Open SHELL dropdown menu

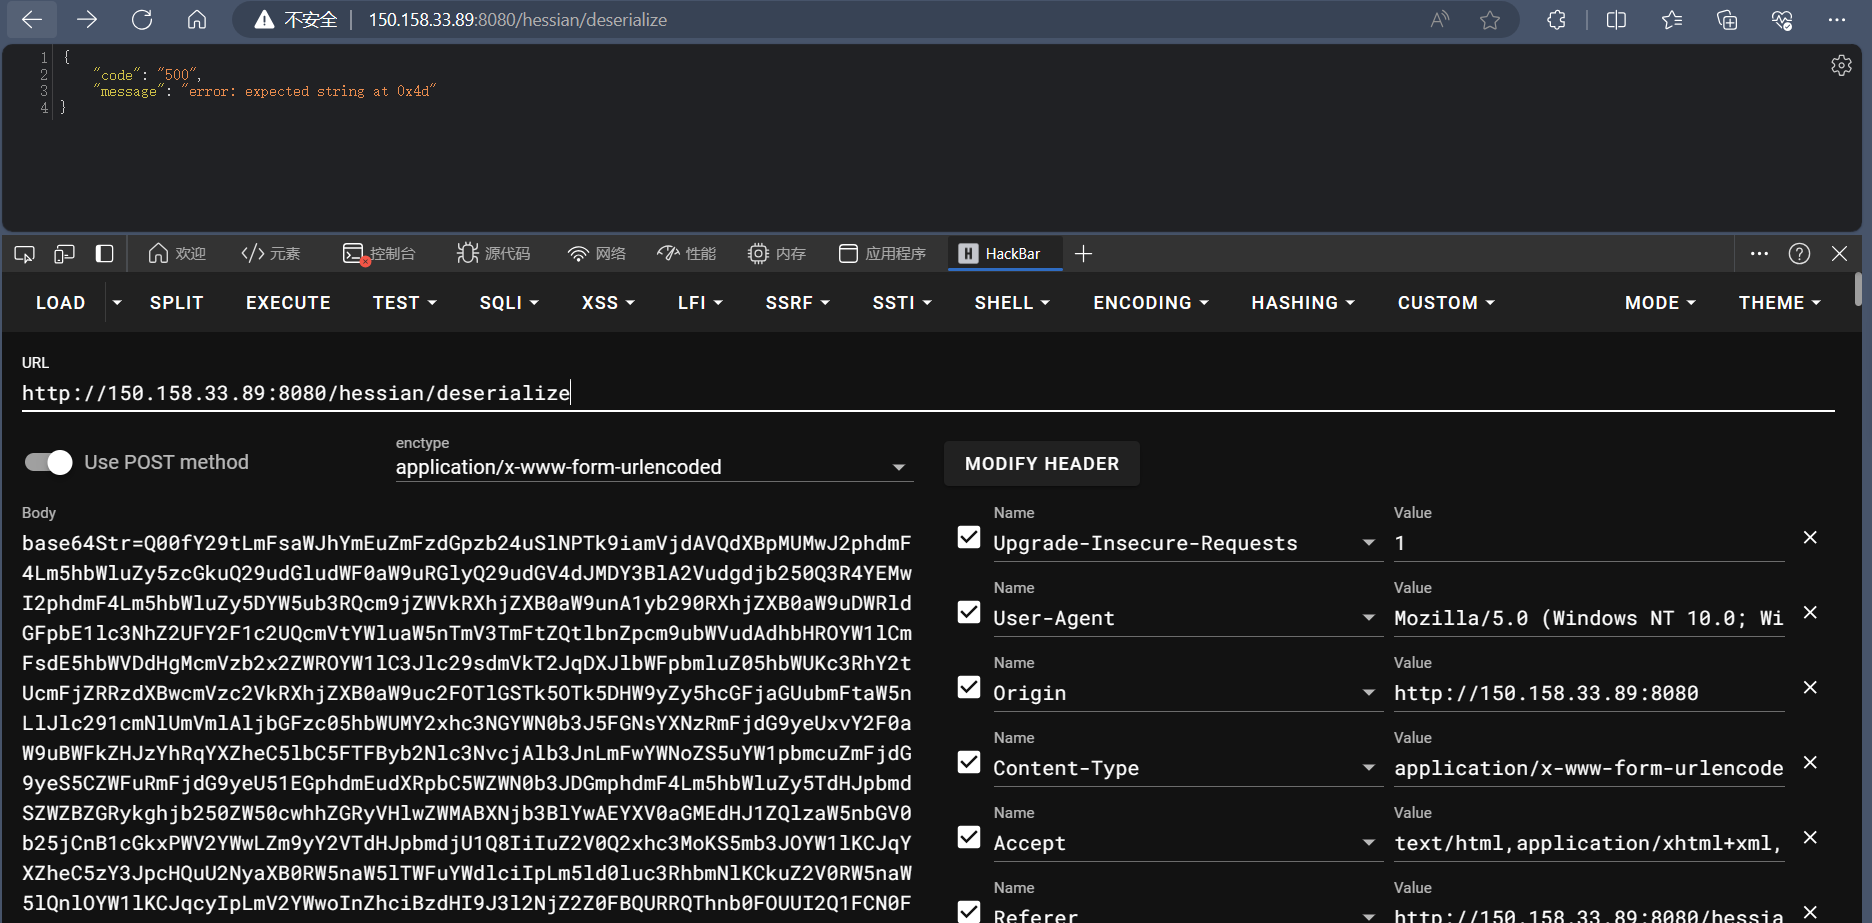(x=1012, y=302)
